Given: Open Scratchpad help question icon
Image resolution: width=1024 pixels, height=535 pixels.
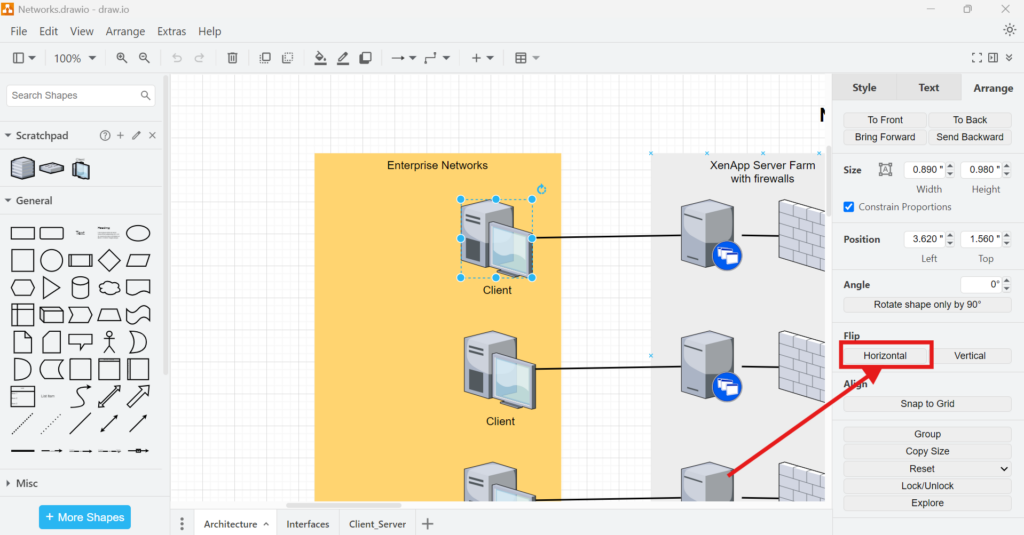Looking at the screenshot, I should pos(104,135).
